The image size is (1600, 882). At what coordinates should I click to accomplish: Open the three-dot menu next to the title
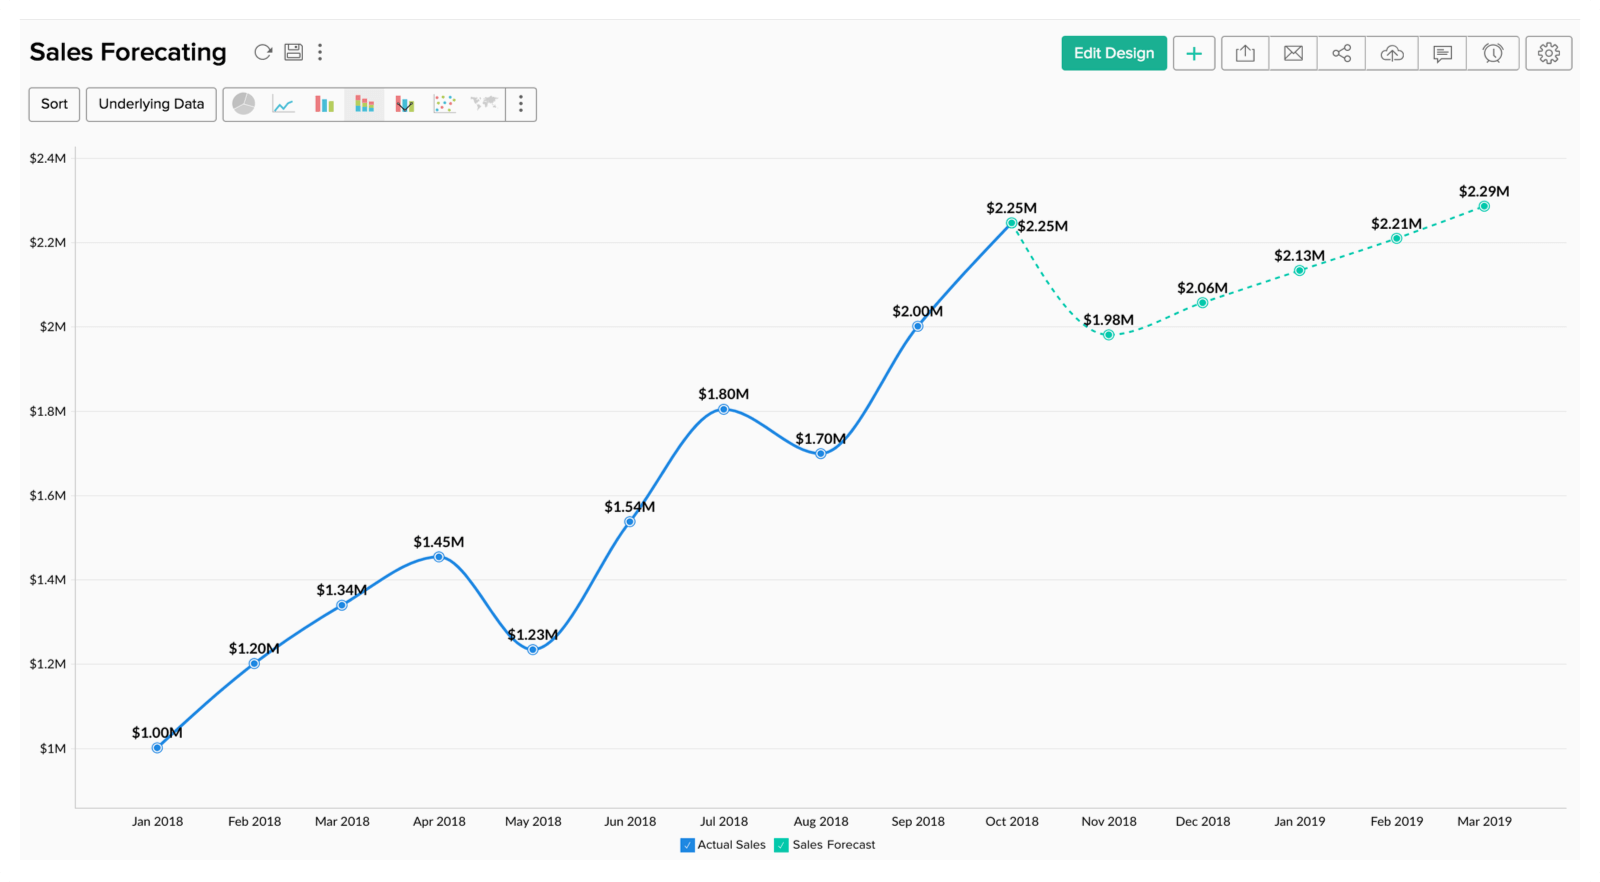[x=320, y=52]
